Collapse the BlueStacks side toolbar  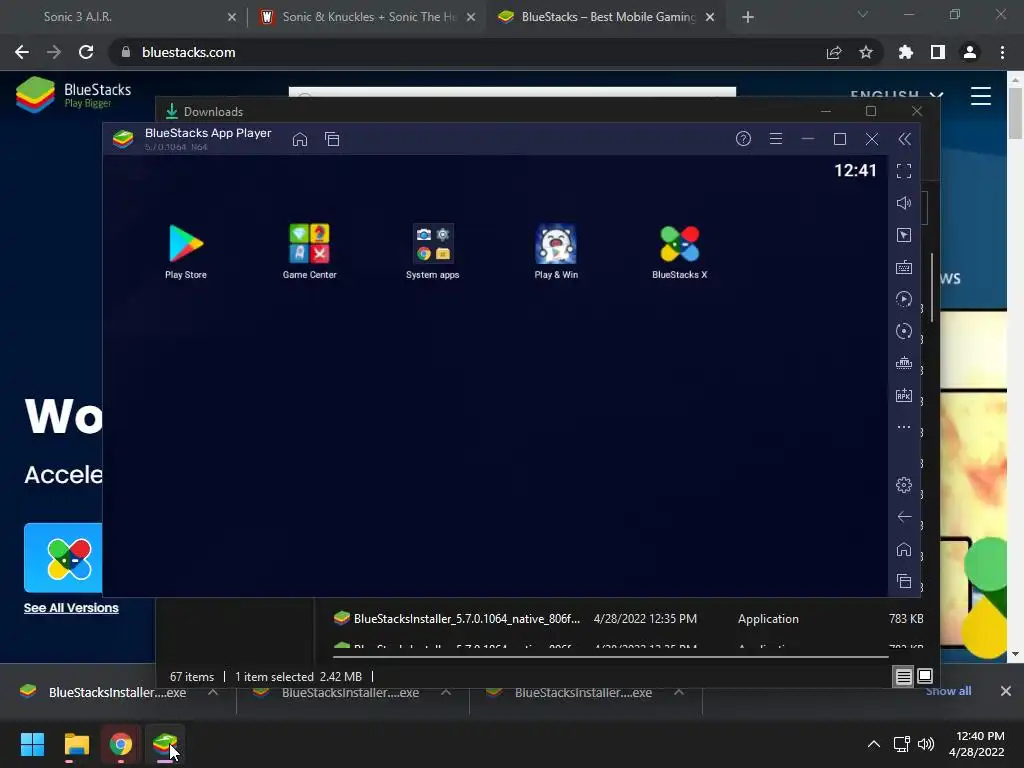click(x=904, y=138)
